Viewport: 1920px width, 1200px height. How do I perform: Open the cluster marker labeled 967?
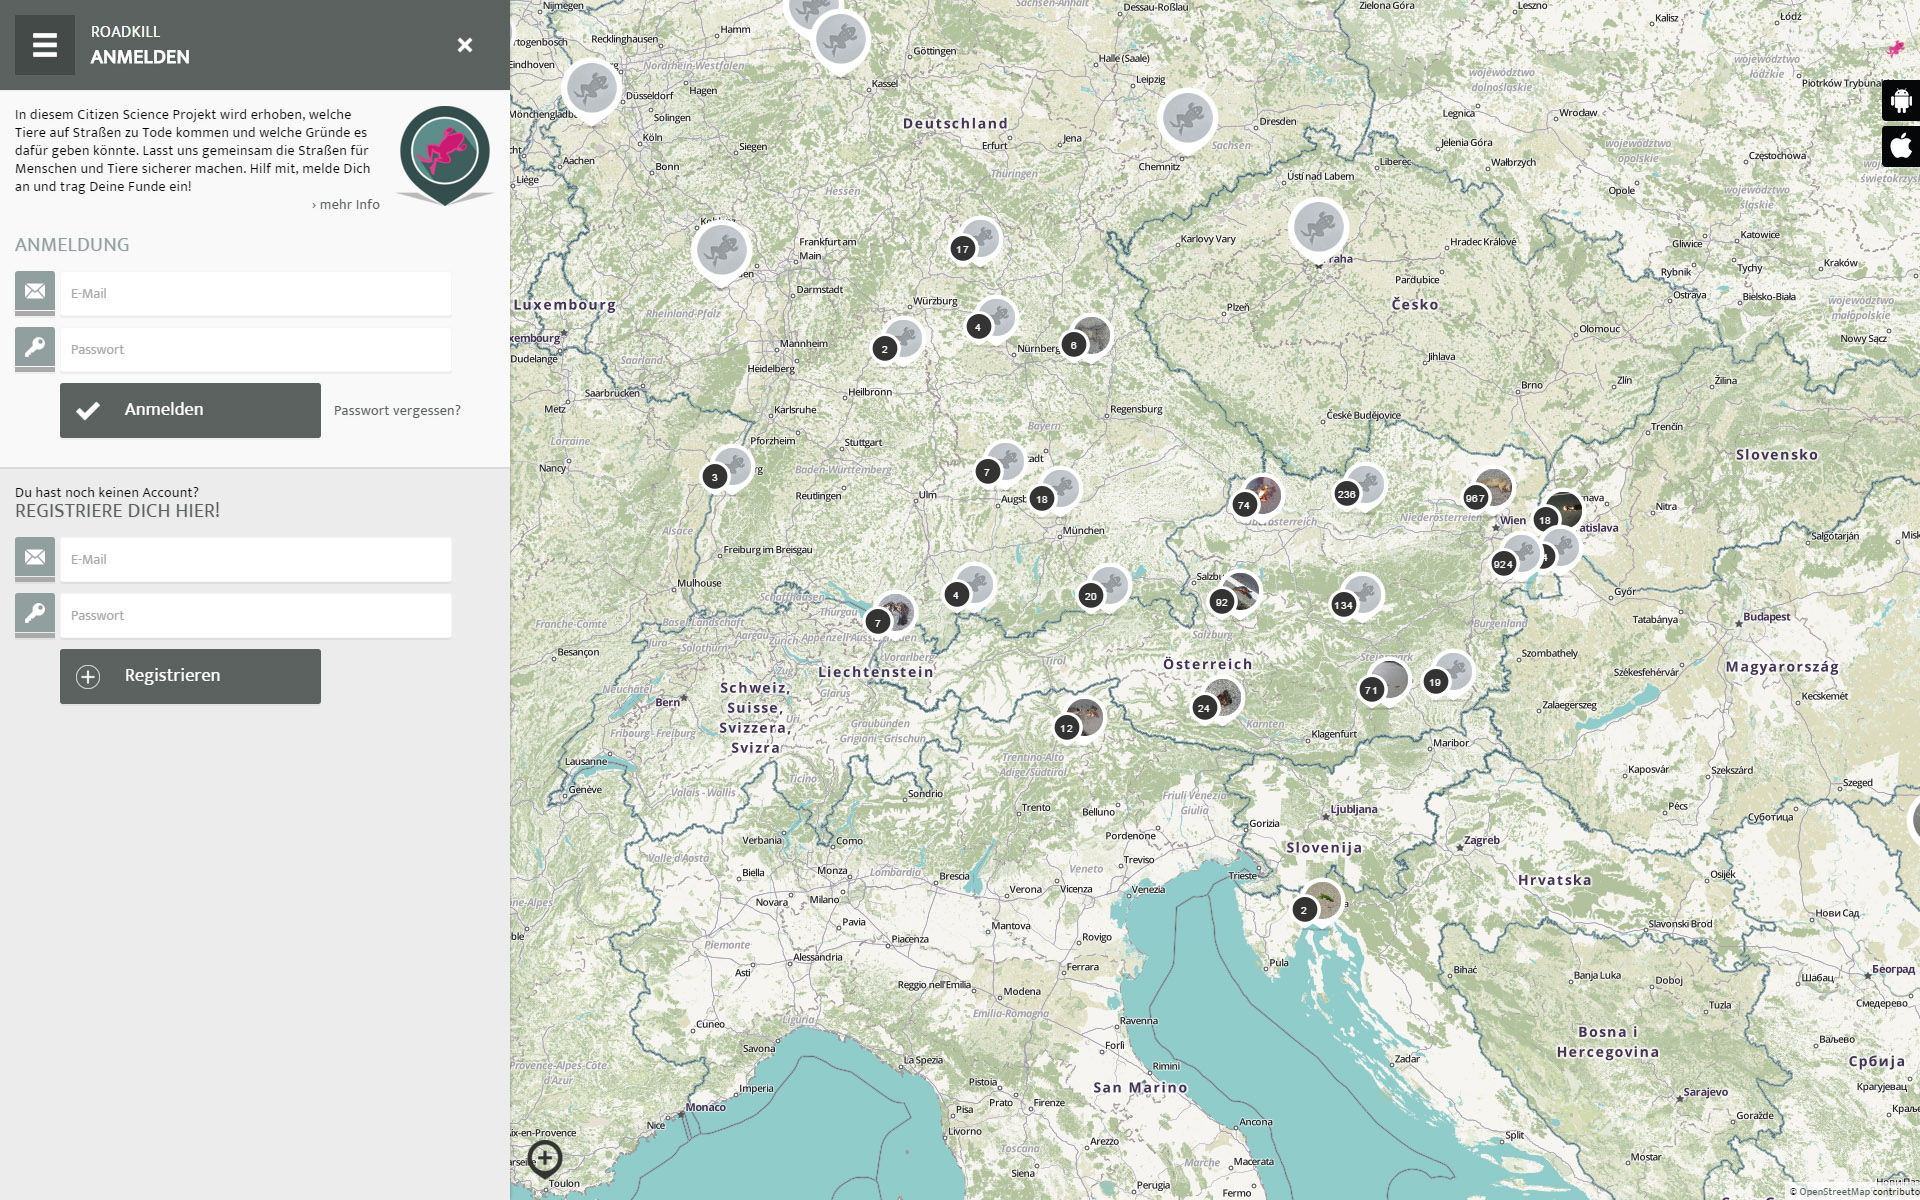click(x=1475, y=498)
